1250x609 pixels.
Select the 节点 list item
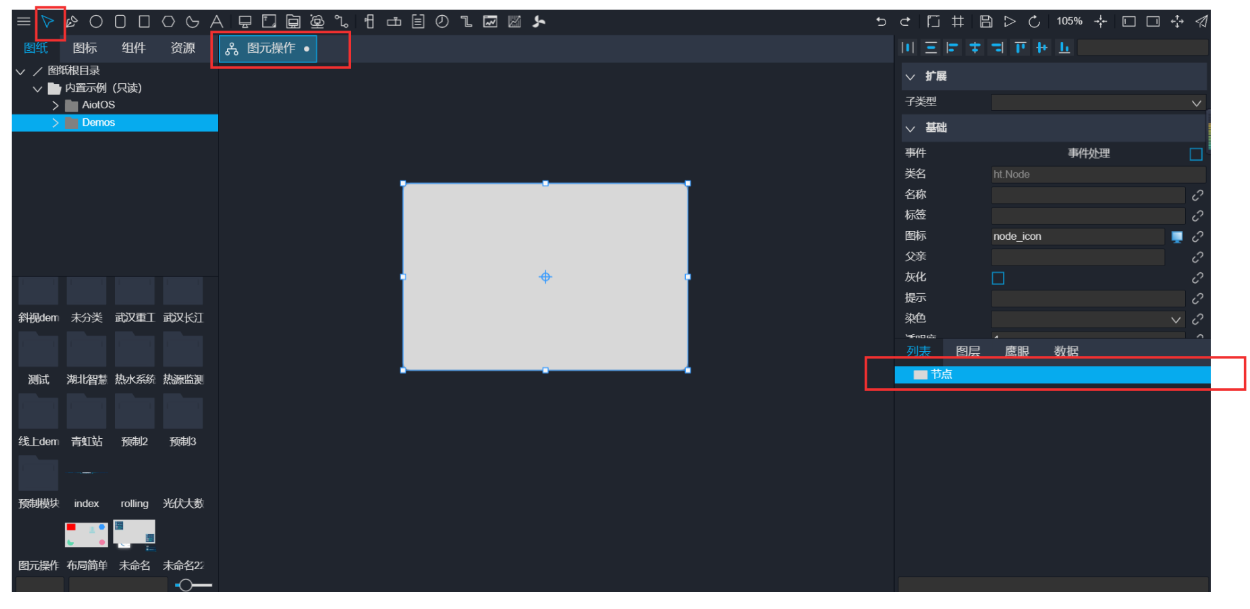pyautogui.click(x=941, y=374)
